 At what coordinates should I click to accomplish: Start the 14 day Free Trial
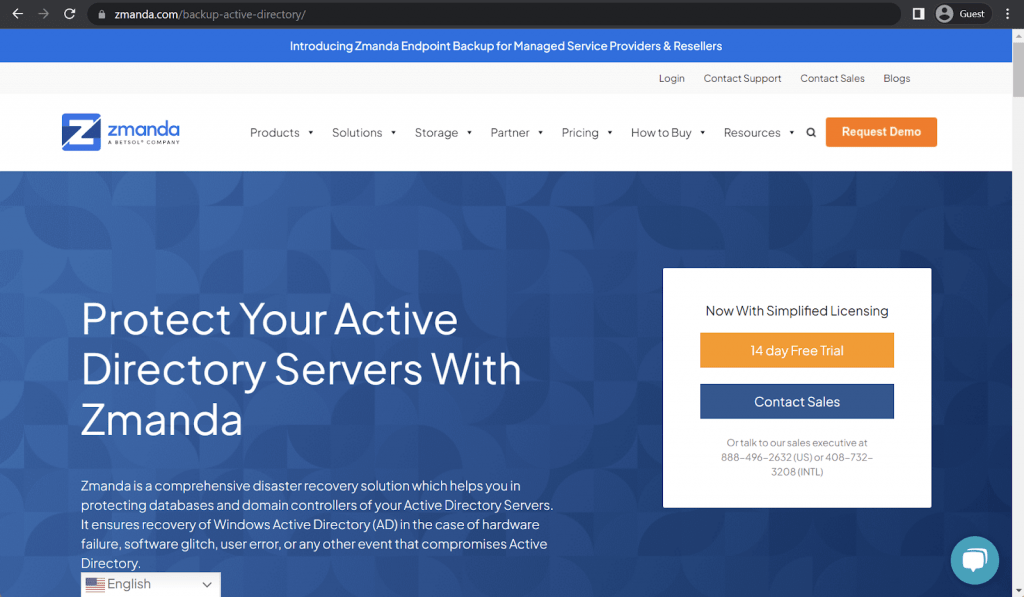pos(797,350)
